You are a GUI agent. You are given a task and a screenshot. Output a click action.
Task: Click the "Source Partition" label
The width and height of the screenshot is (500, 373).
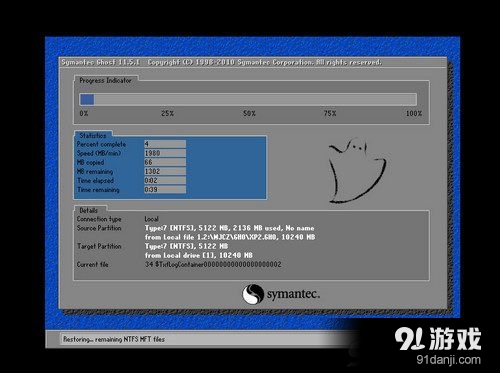[99, 228]
